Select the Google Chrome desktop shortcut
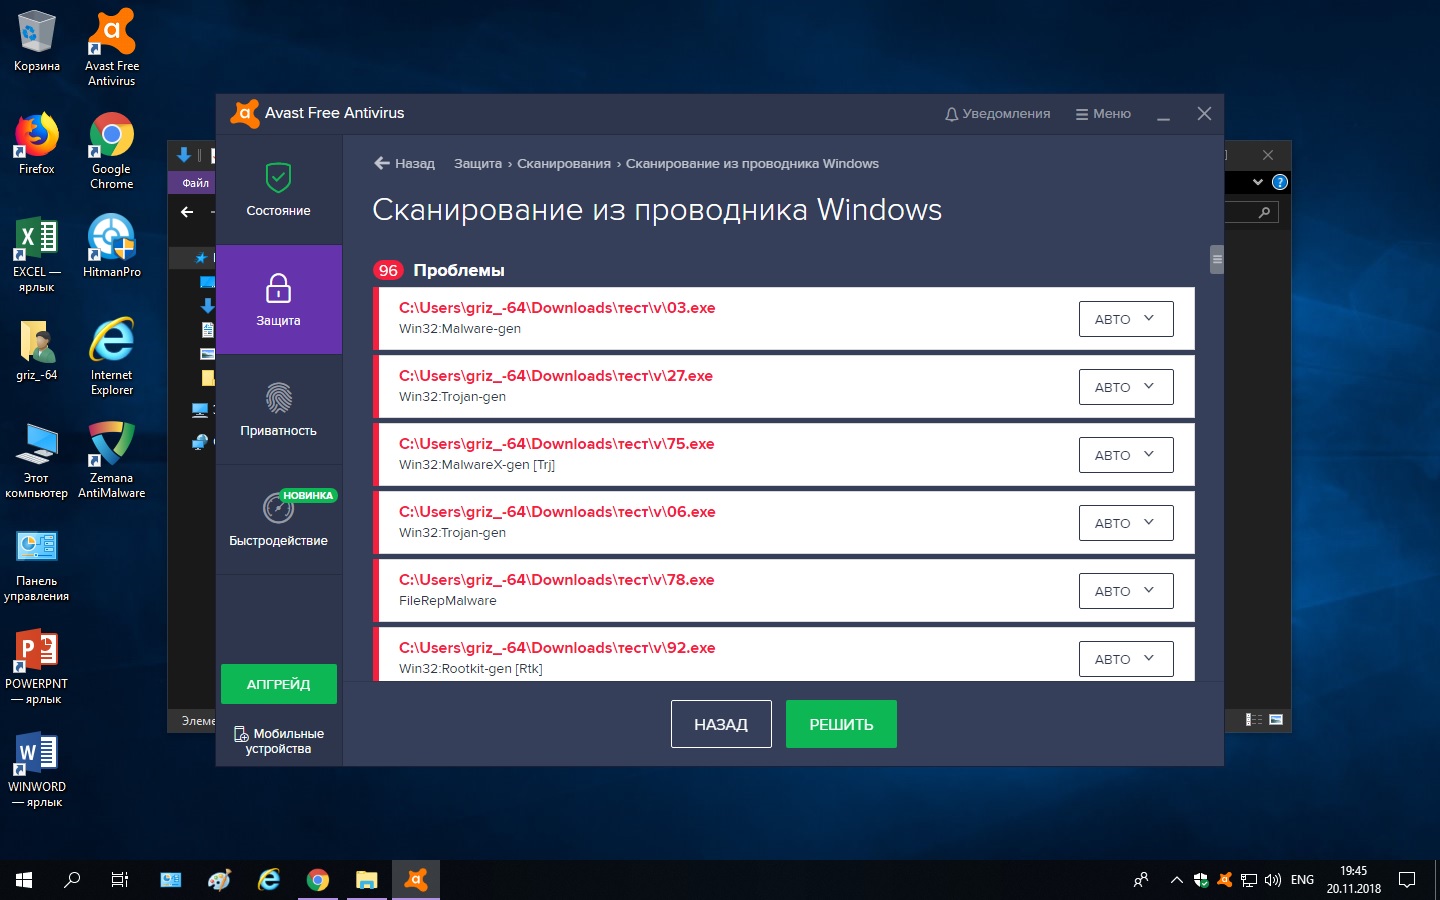1440x900 pixels. [x=112, y=150]
